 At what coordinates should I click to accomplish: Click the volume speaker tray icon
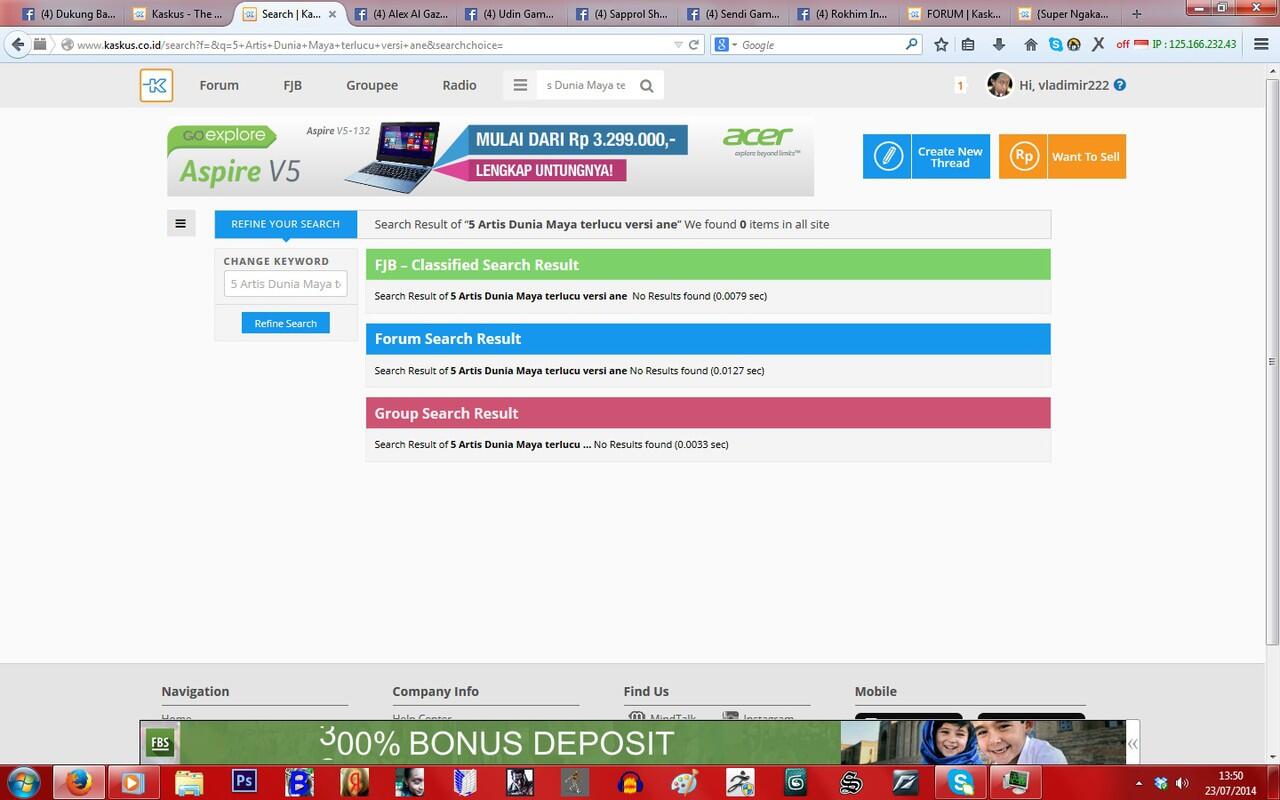pos(1182,783)
